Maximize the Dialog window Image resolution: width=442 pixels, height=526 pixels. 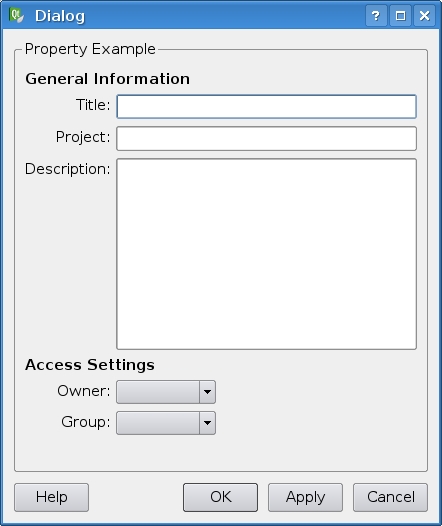(x=400, y=15)
